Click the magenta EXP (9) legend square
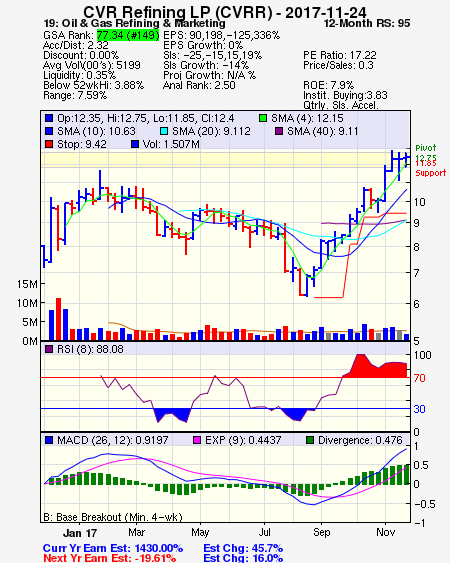This screenshot has width=450, height=563. pyautogui.click(x=197, y=440)
